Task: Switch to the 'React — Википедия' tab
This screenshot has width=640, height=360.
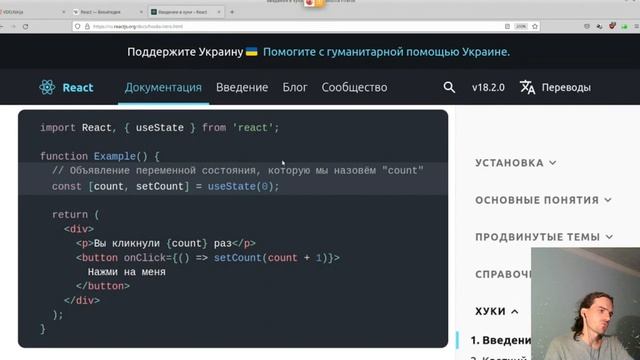Action: pos(108,12)
